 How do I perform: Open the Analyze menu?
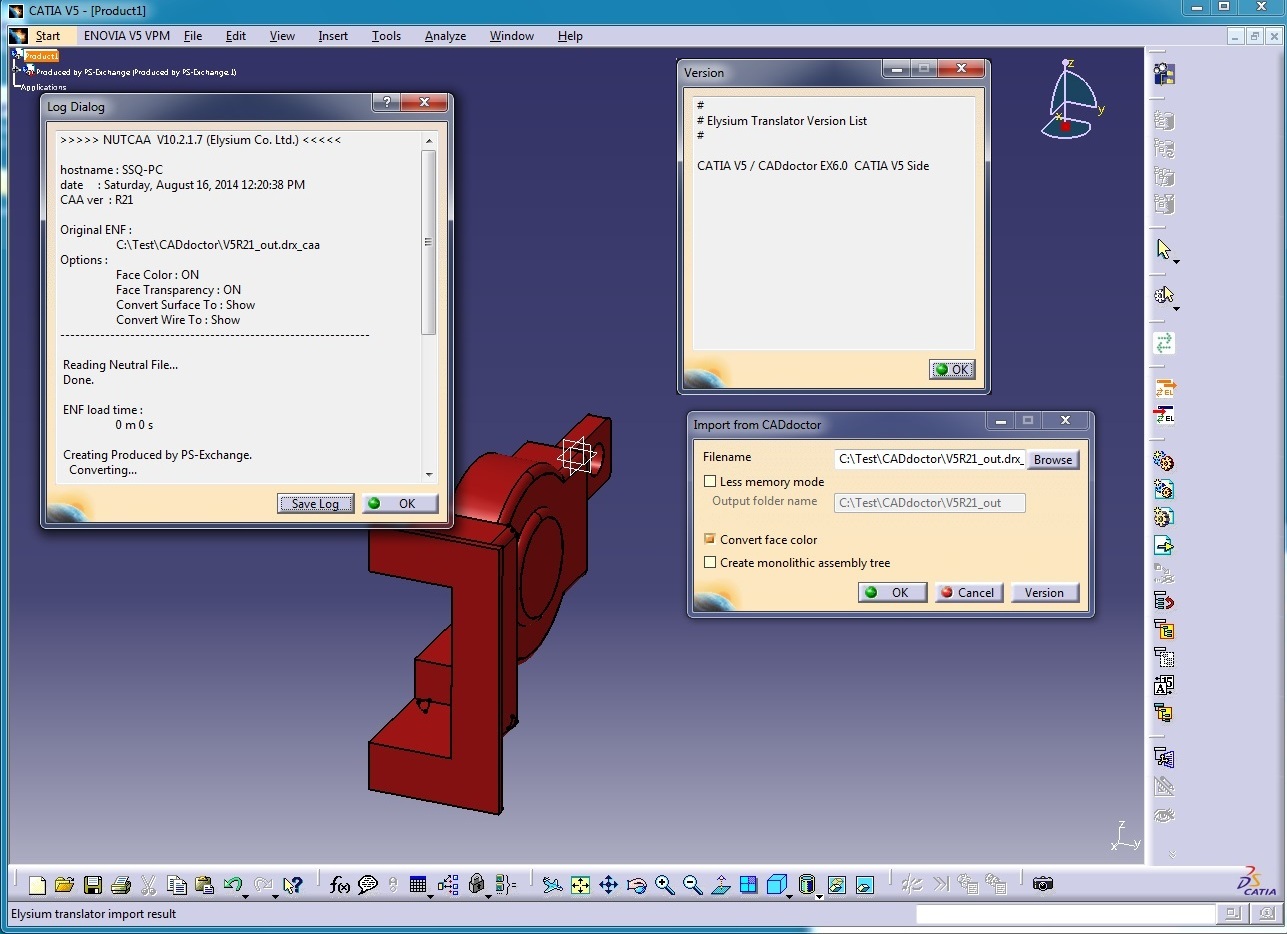tap(445, 36)
